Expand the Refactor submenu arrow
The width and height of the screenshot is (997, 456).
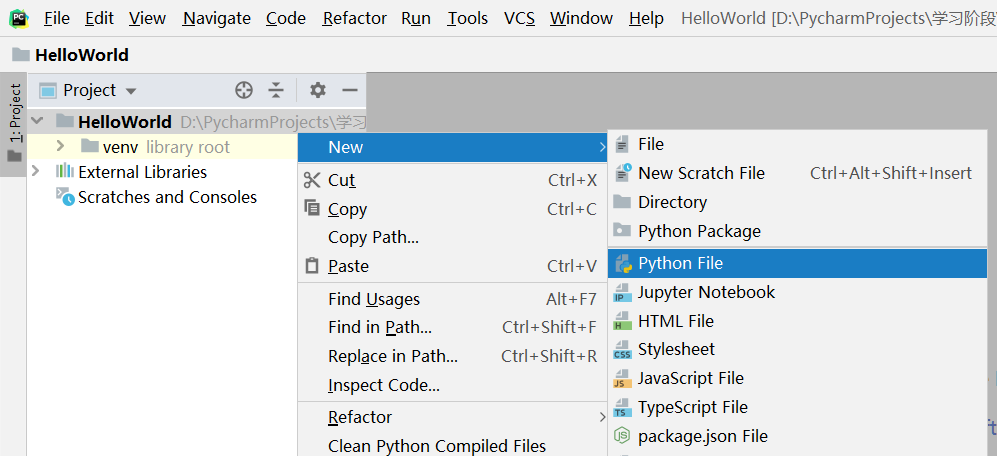click(x=602, y=417)
